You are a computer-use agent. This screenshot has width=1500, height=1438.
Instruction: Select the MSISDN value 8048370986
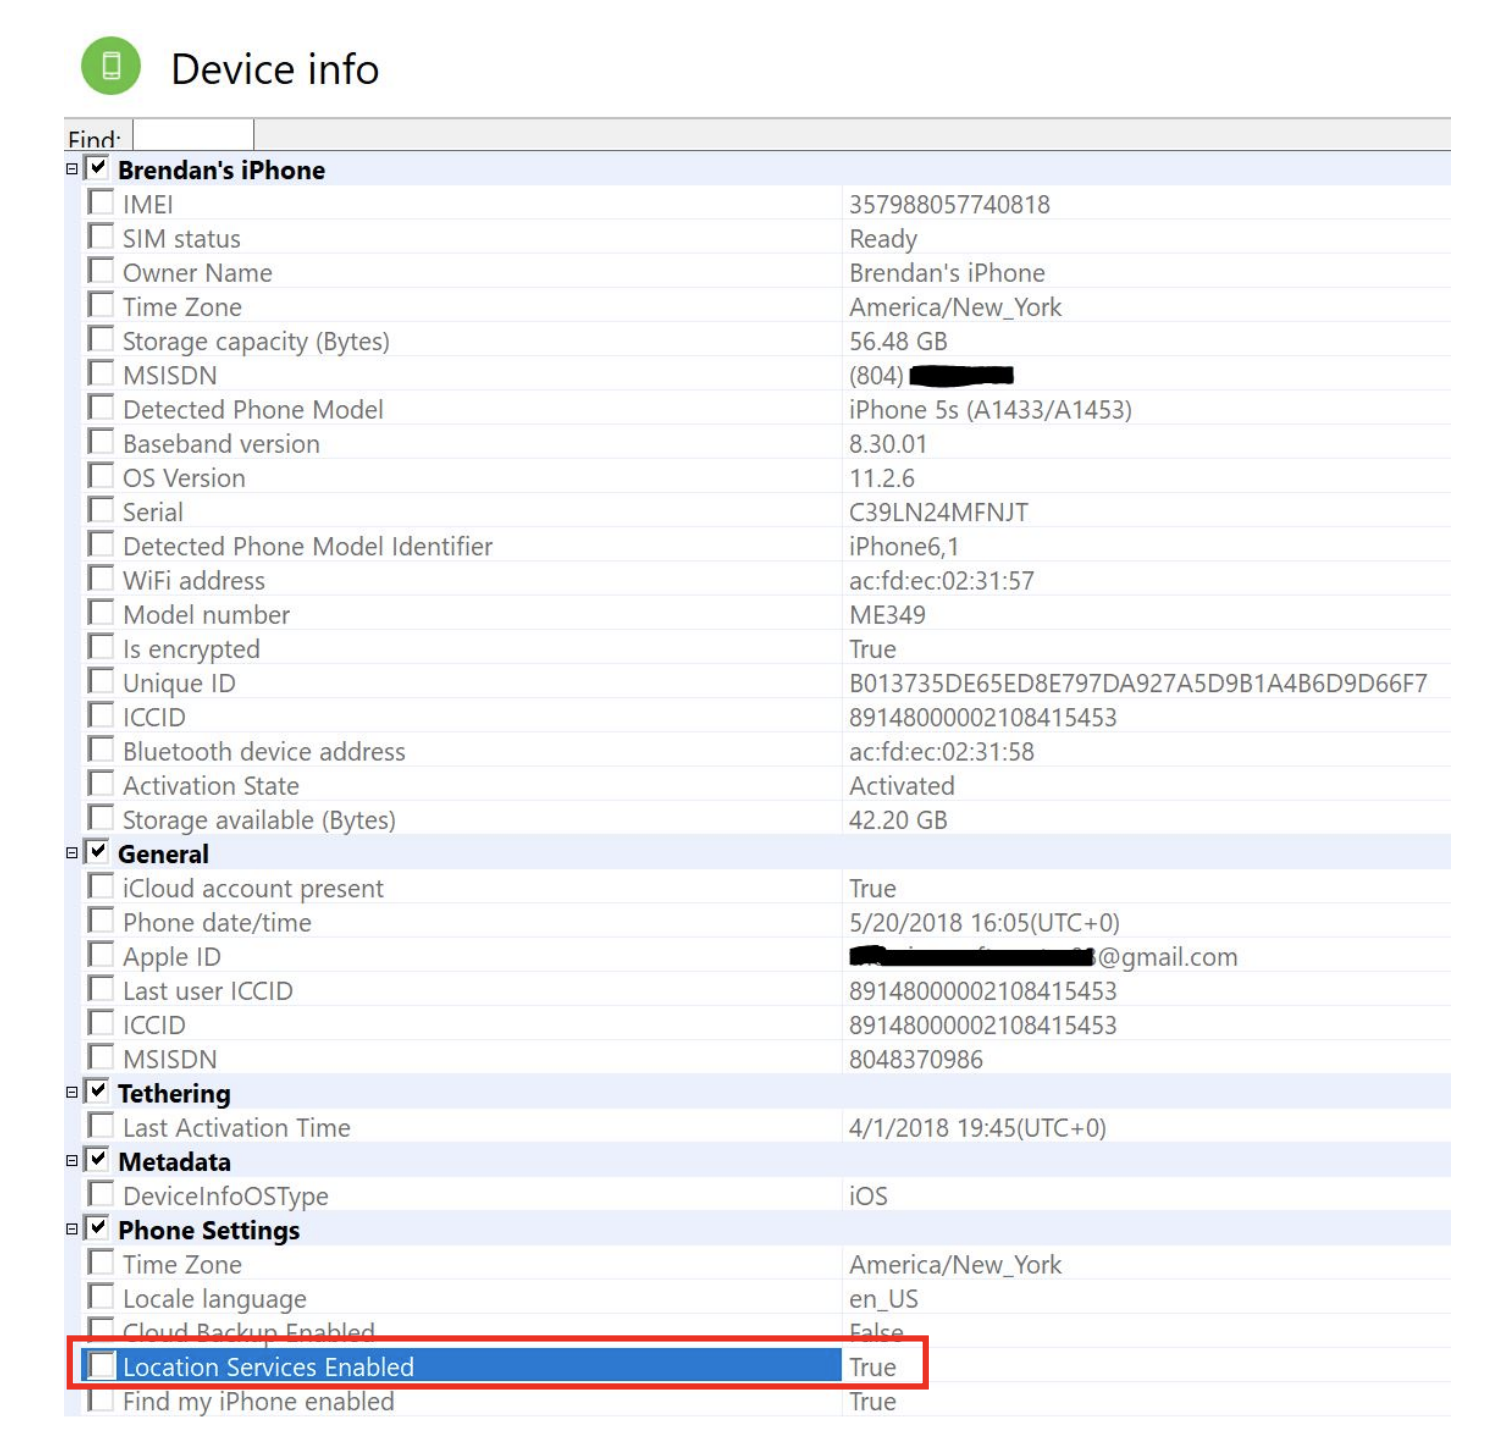(916, 1059)
